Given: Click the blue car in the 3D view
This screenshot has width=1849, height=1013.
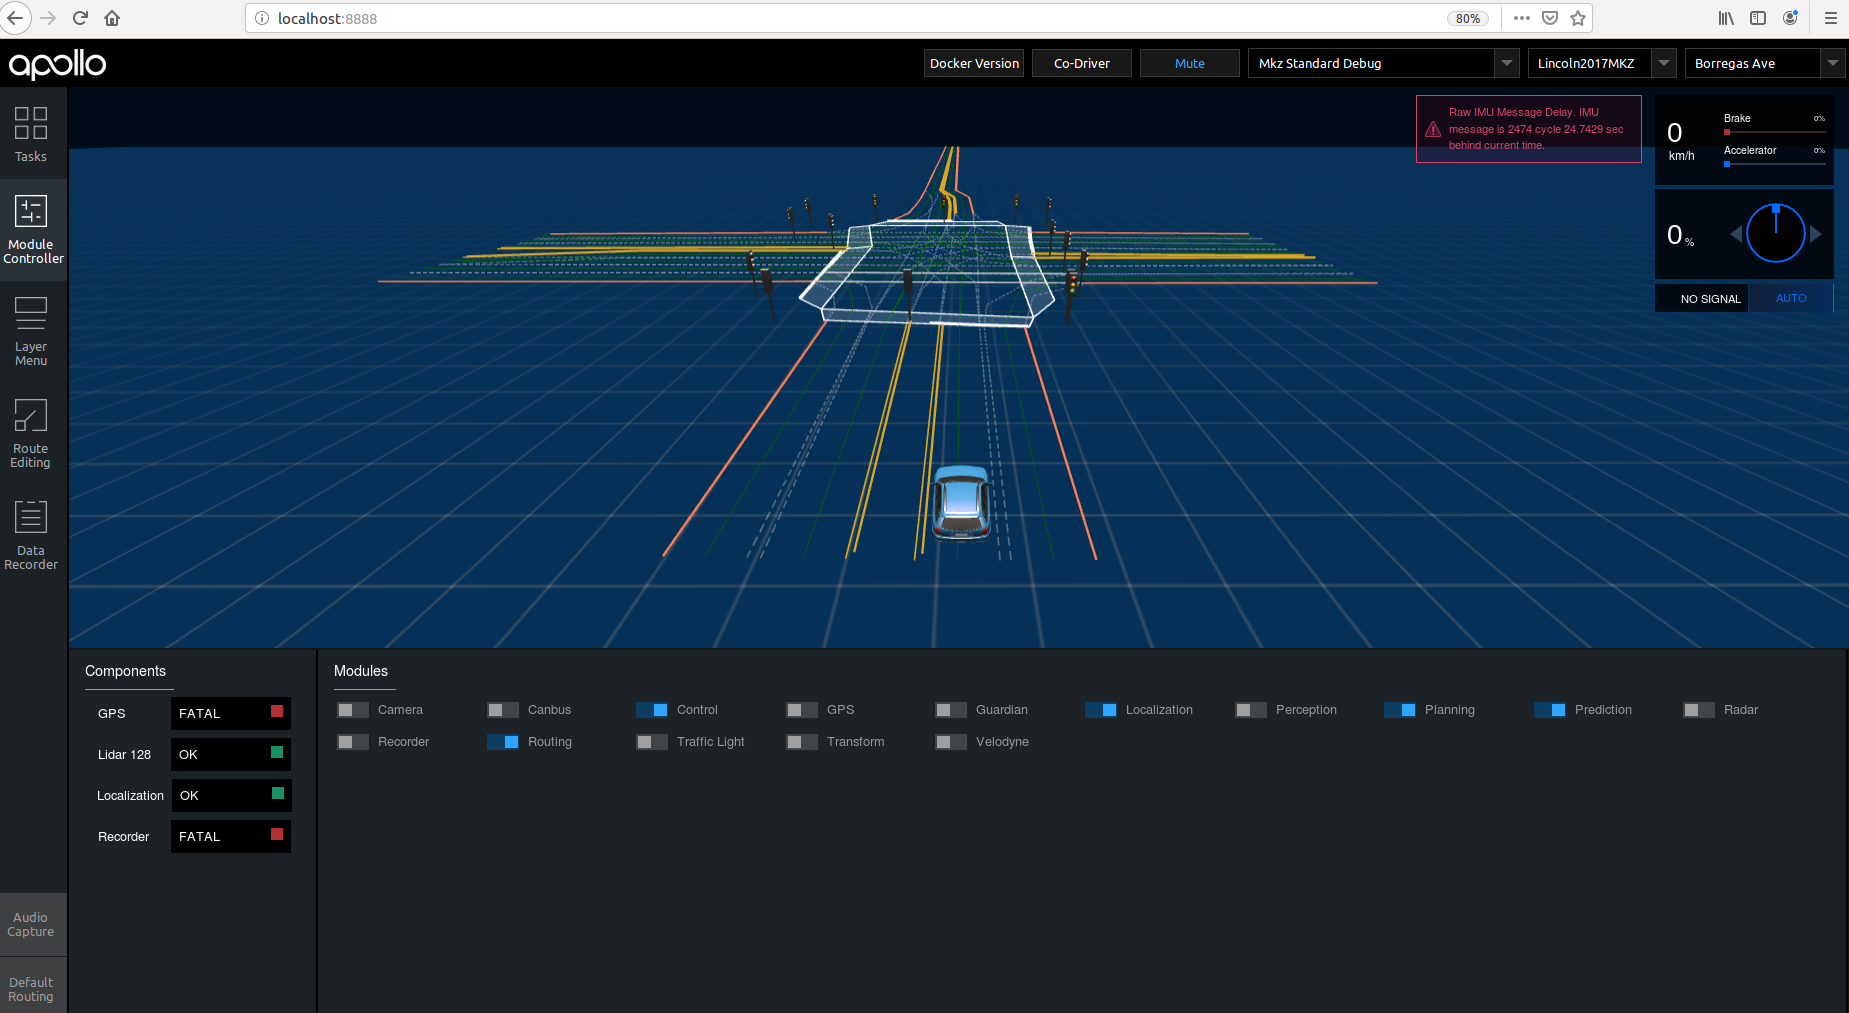Looking at the screenshot, I should 961,503.
